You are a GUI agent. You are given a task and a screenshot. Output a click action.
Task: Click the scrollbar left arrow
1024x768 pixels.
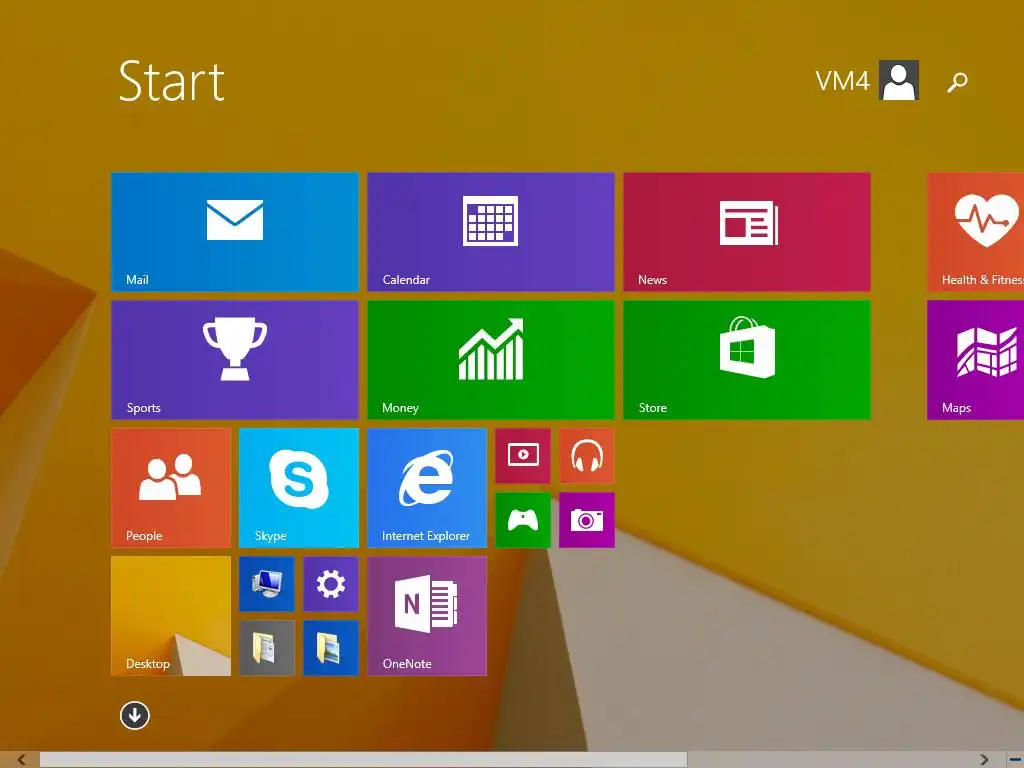22,760
